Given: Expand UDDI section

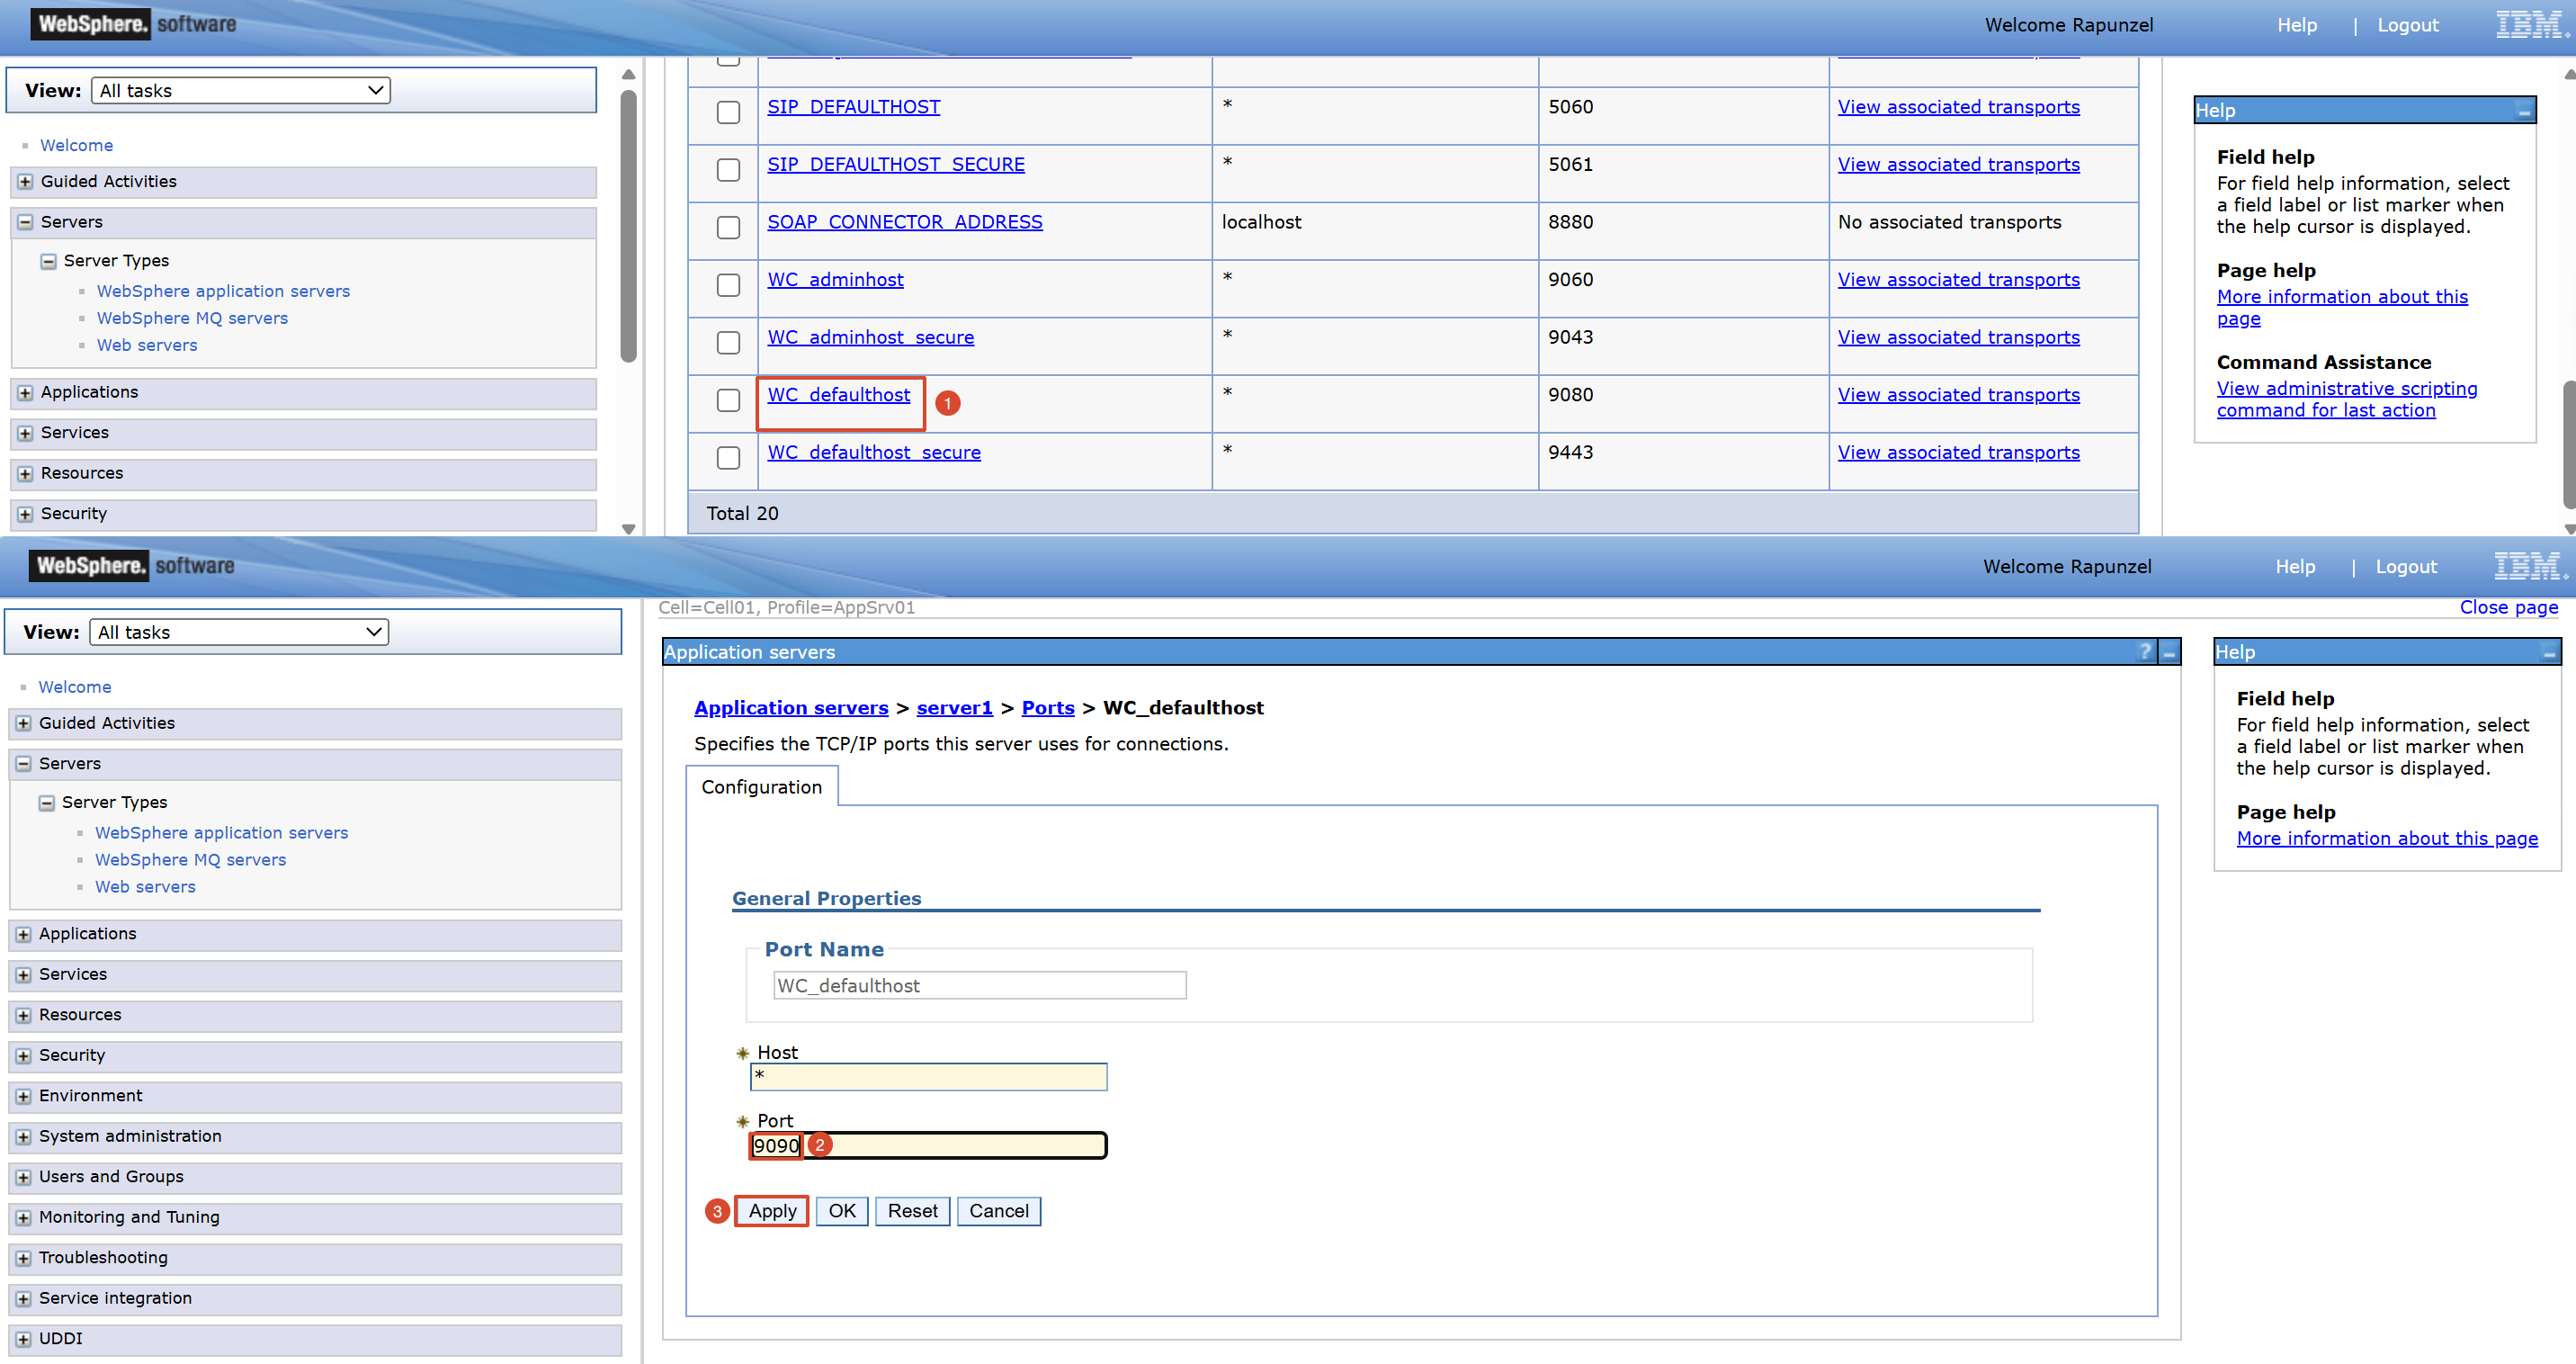Looking at the screenshot, I should (x=23, y=1339).
